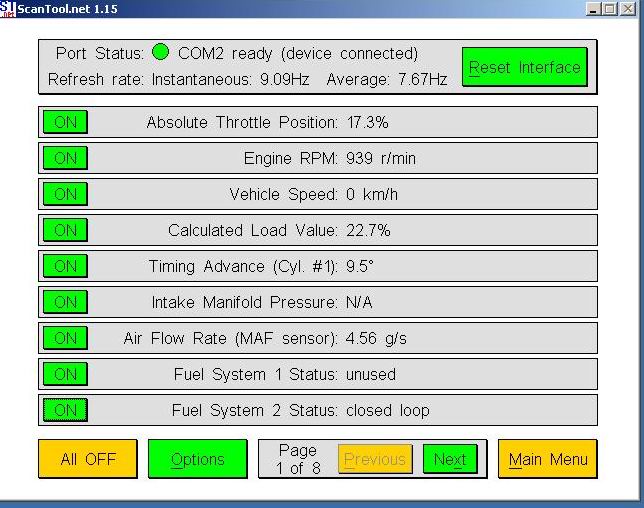Image resolution: width=644 pixels, height=508 pixels.
Task: Toggle Fuel System 2 Status ON button
Action: pyautogui.click(x=65, y=410)
